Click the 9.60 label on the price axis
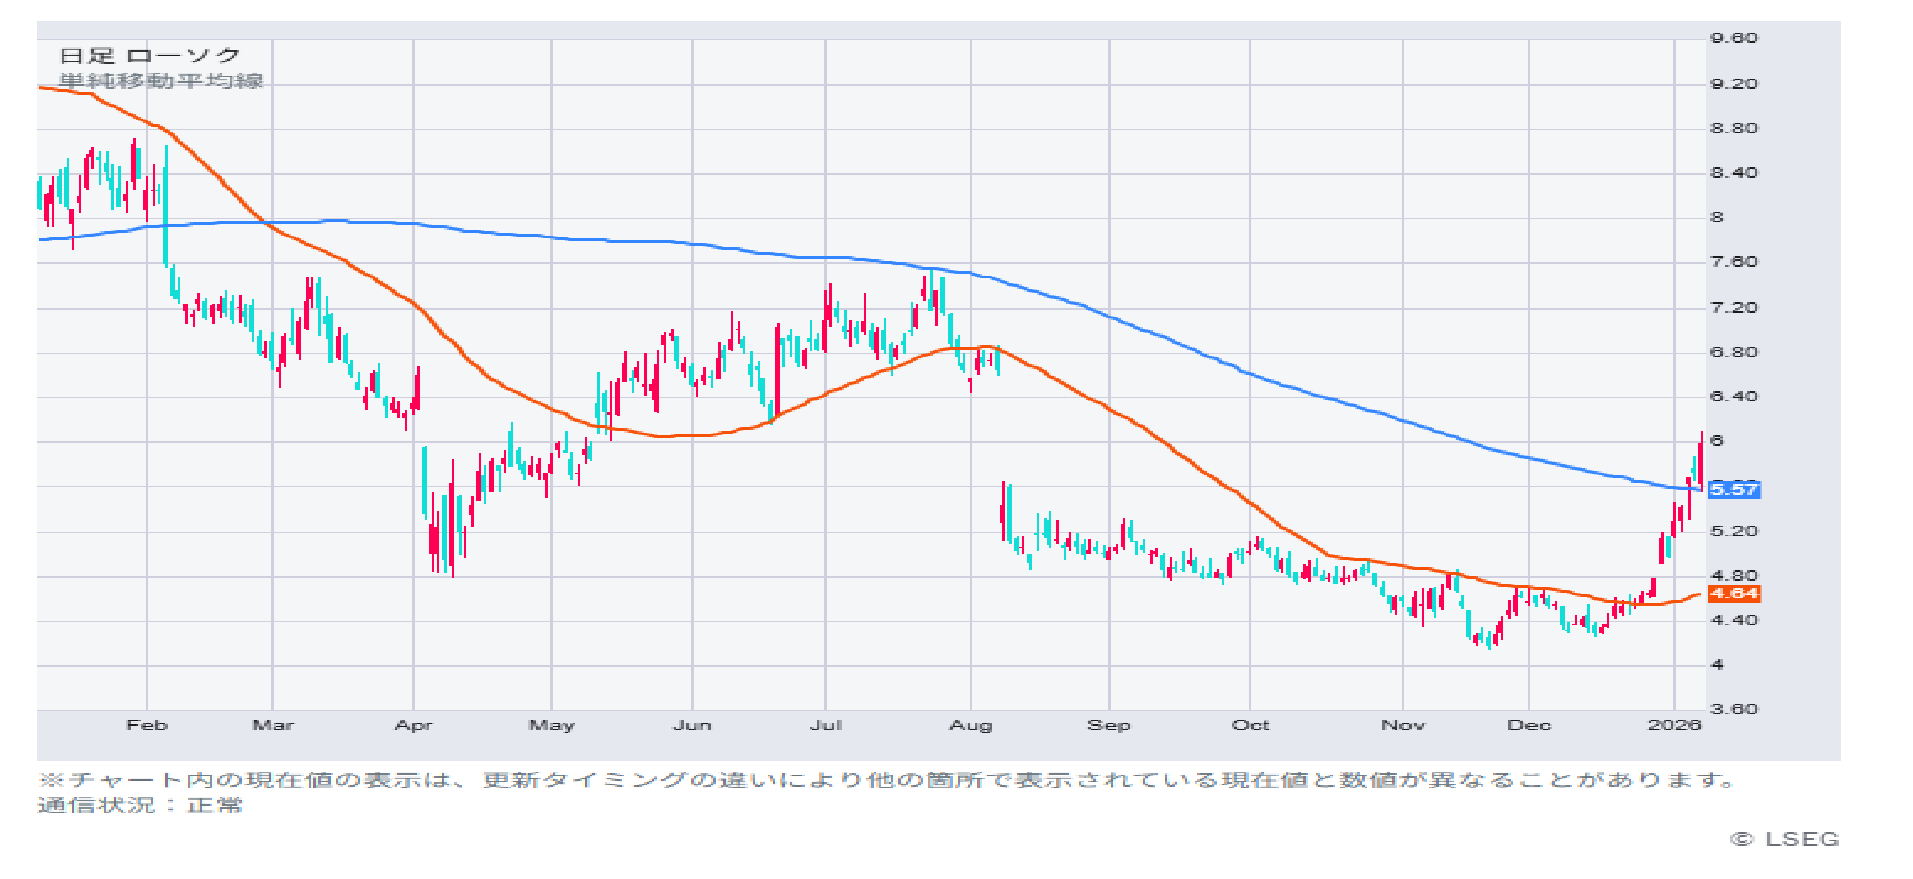The height and width of the screenshot is (879, 1913). 1733,38
